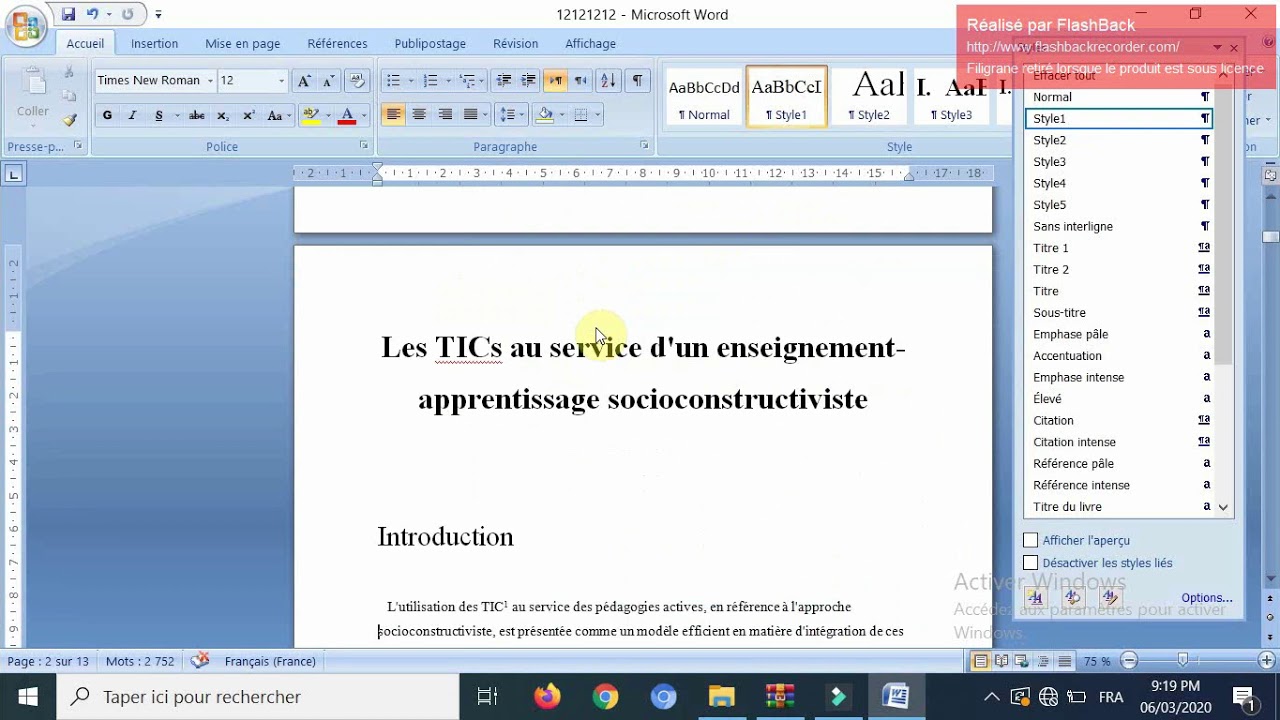Clear all text formatting with the eraser icon
The image size is (1280, 720).
coord(358,81)
